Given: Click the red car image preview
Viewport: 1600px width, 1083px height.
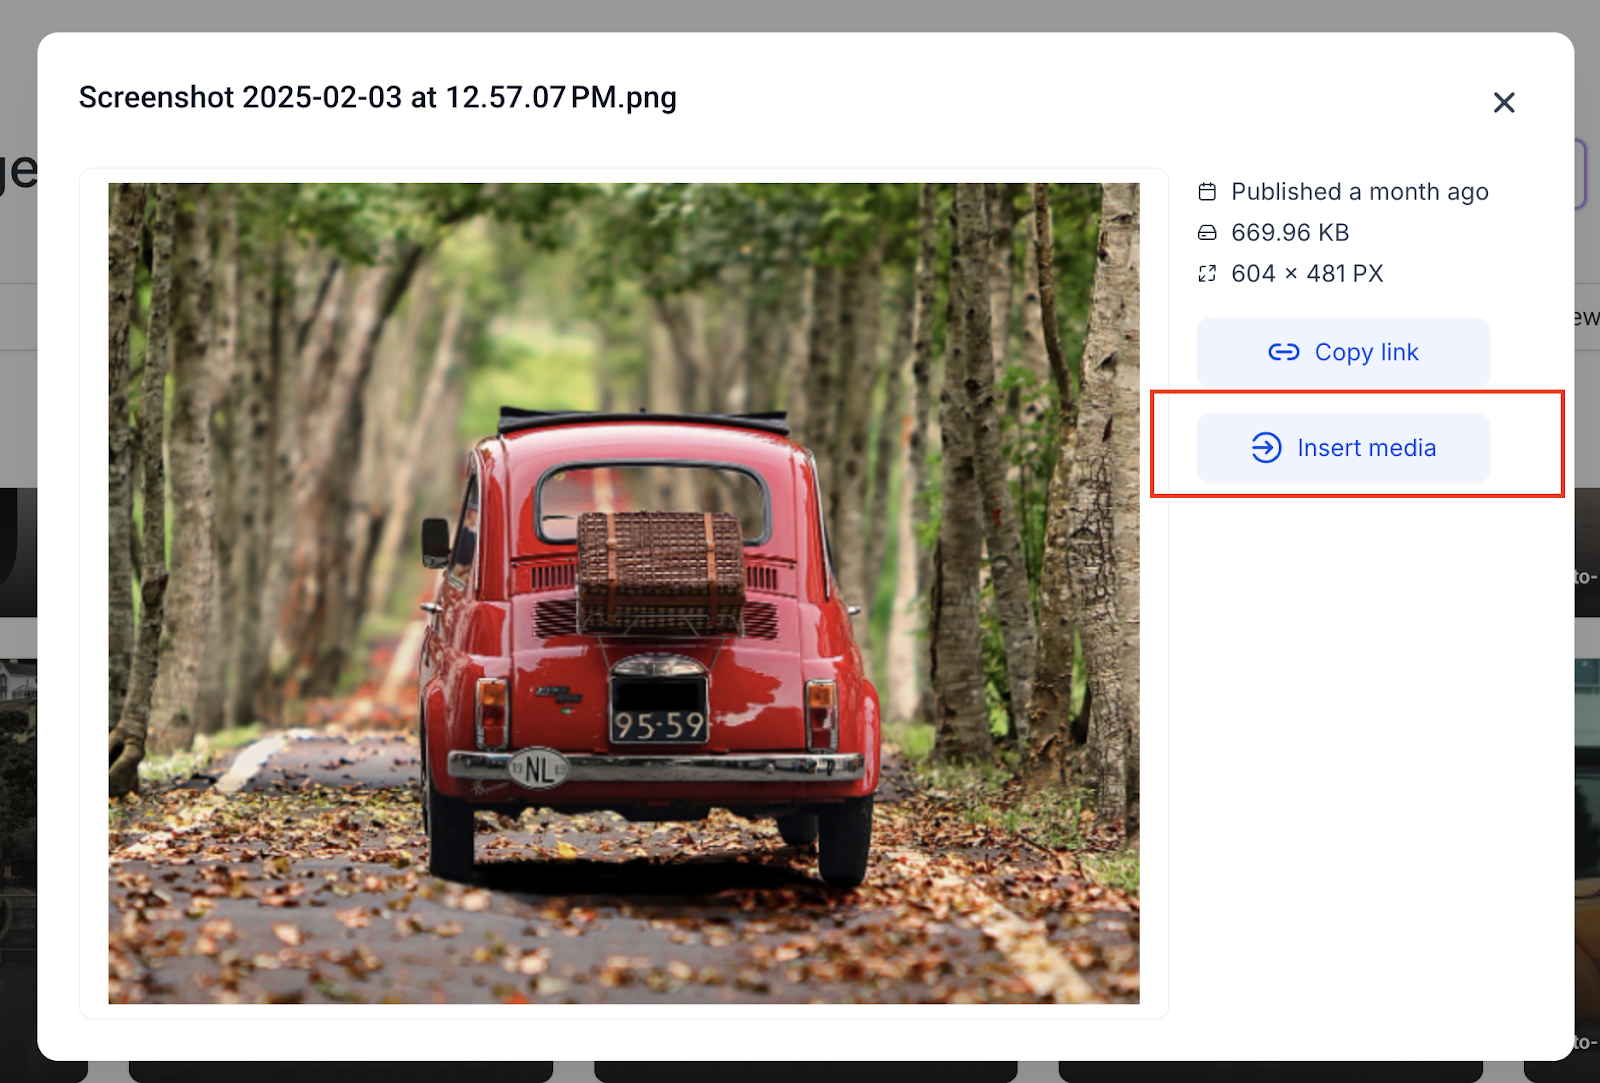Looking at the screenshot, I should point(624,593).
